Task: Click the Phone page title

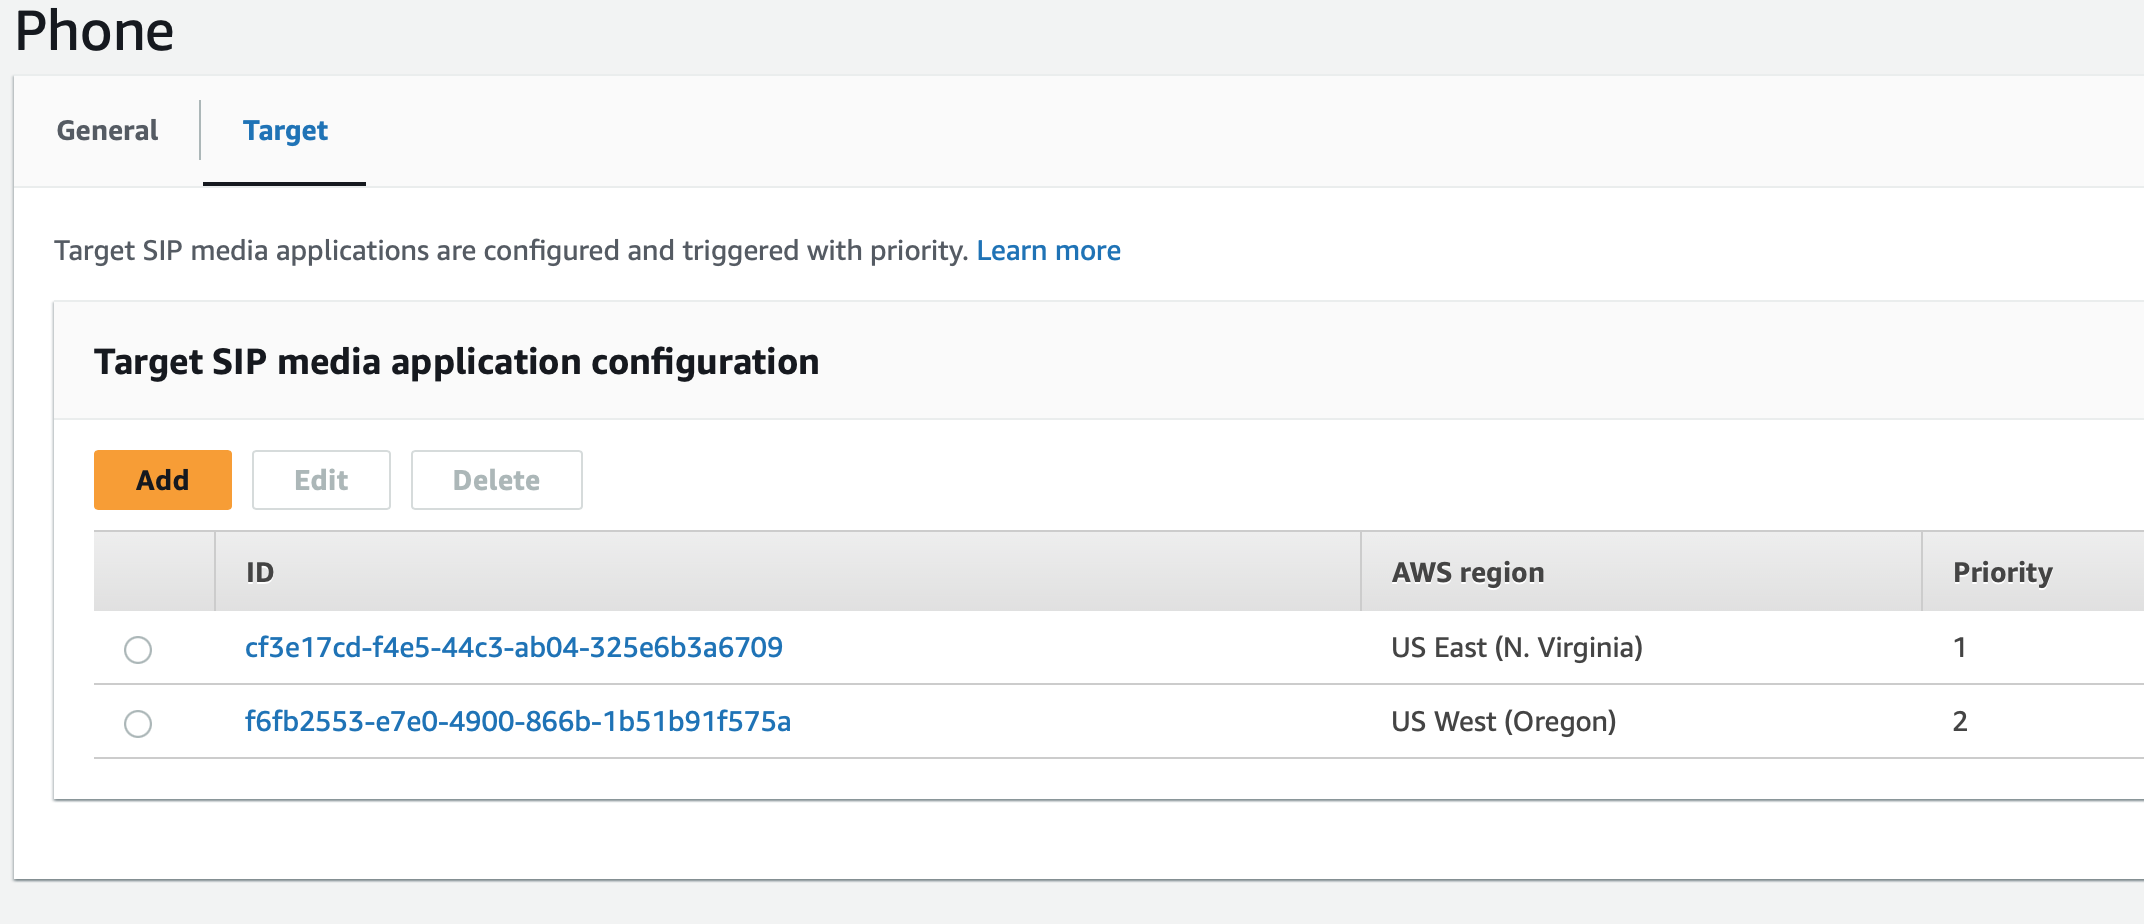Action: pyautogui.click(x=94, y=32)
